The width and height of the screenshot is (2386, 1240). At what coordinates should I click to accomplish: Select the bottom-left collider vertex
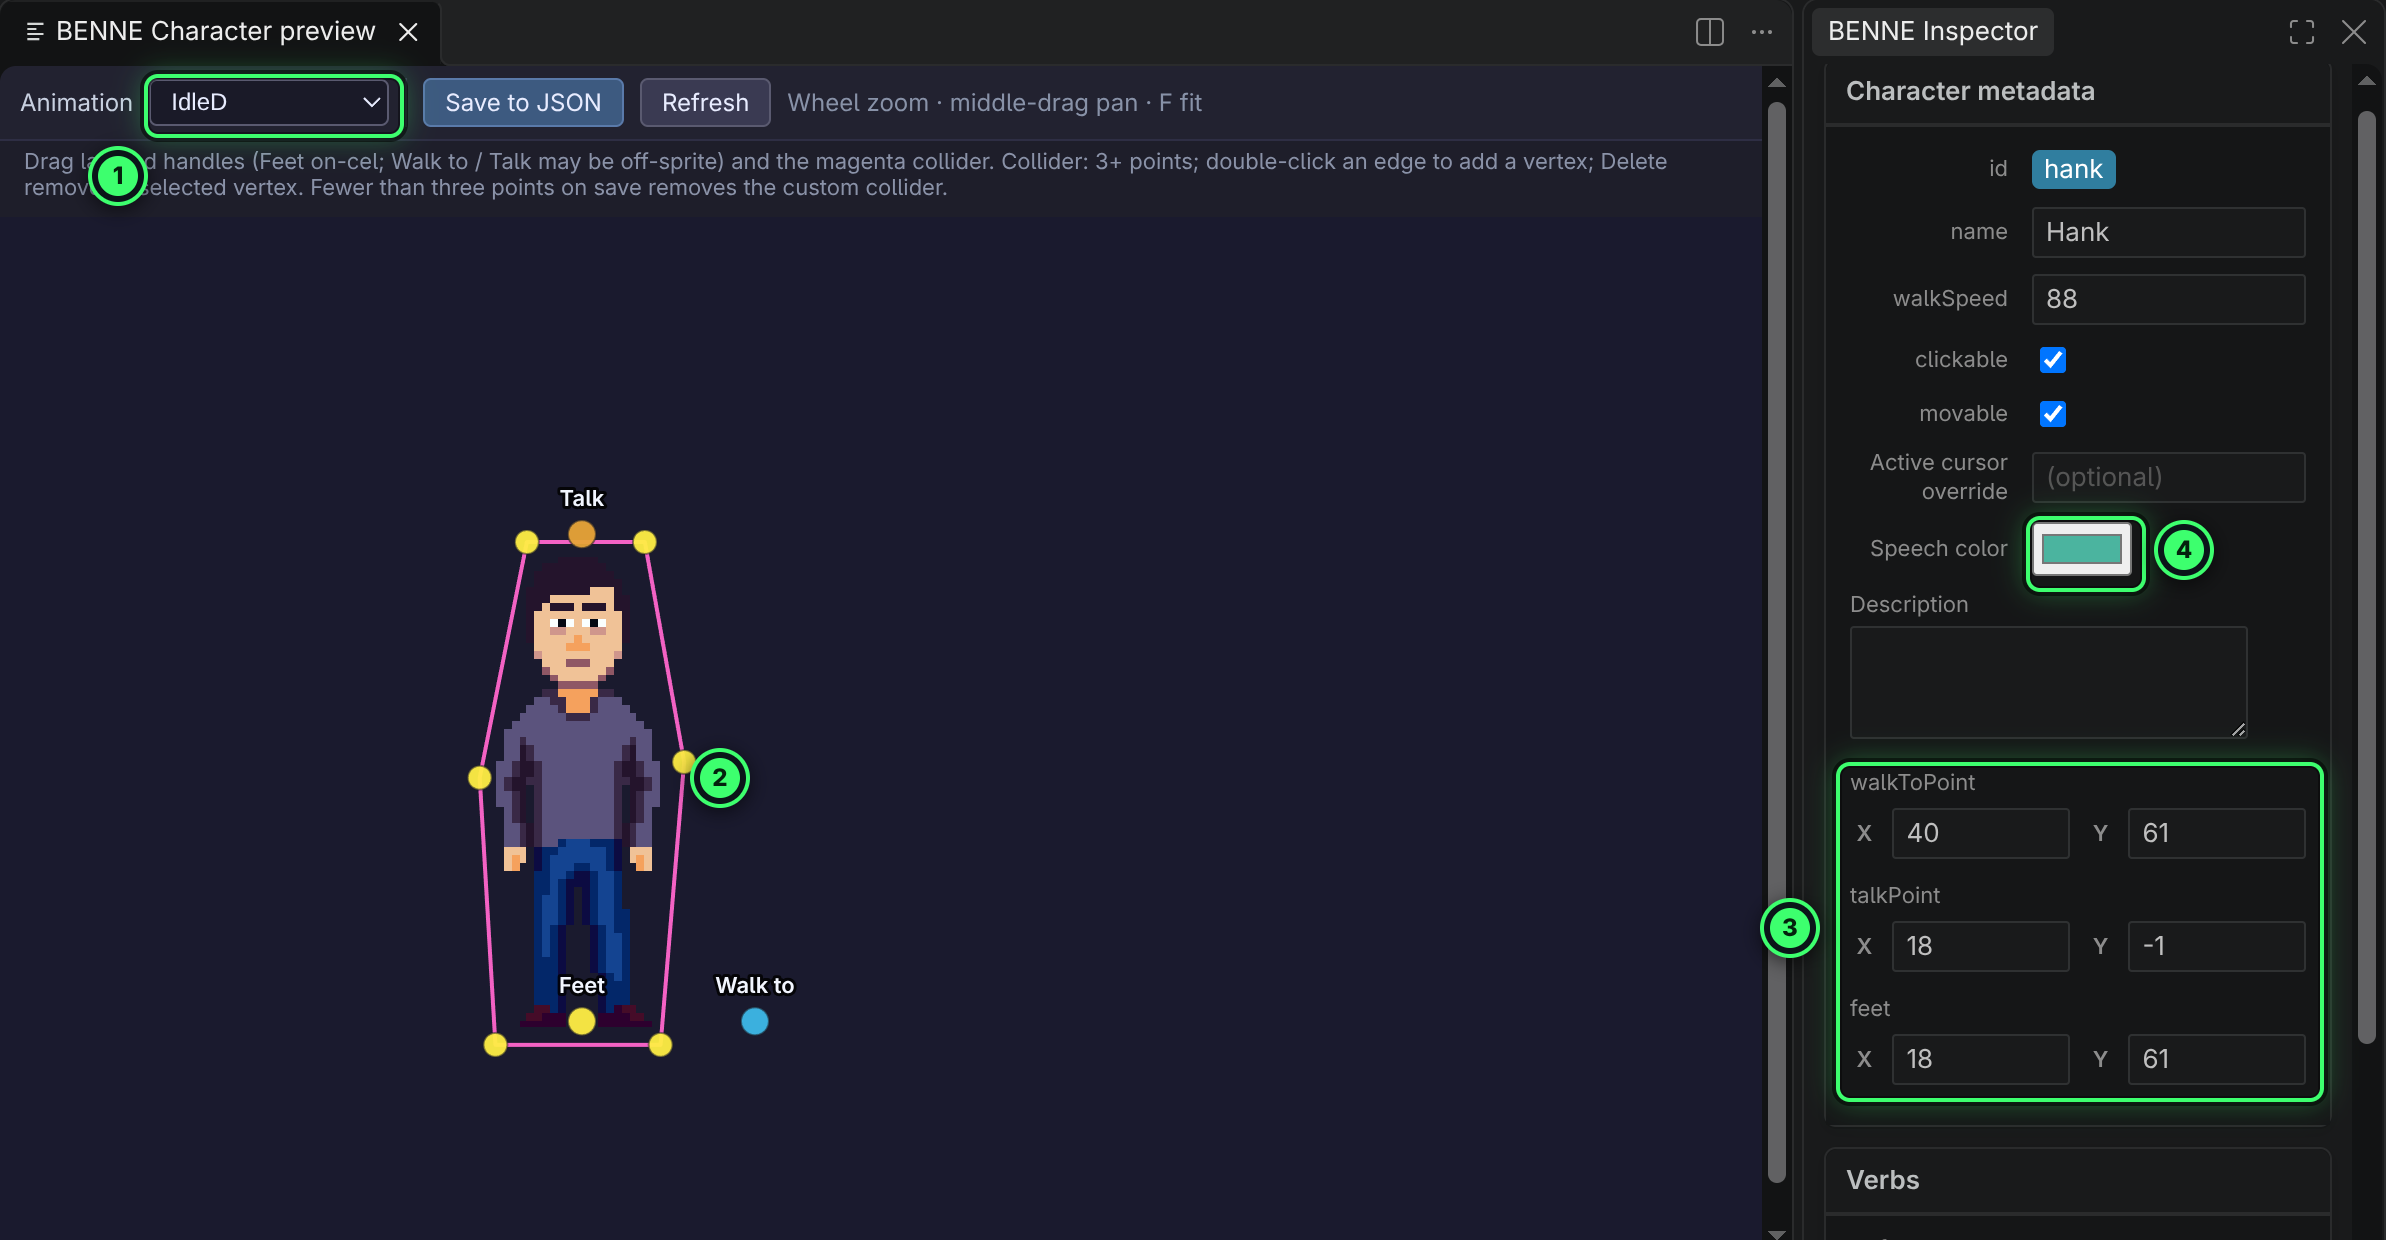coord(495,1045)
